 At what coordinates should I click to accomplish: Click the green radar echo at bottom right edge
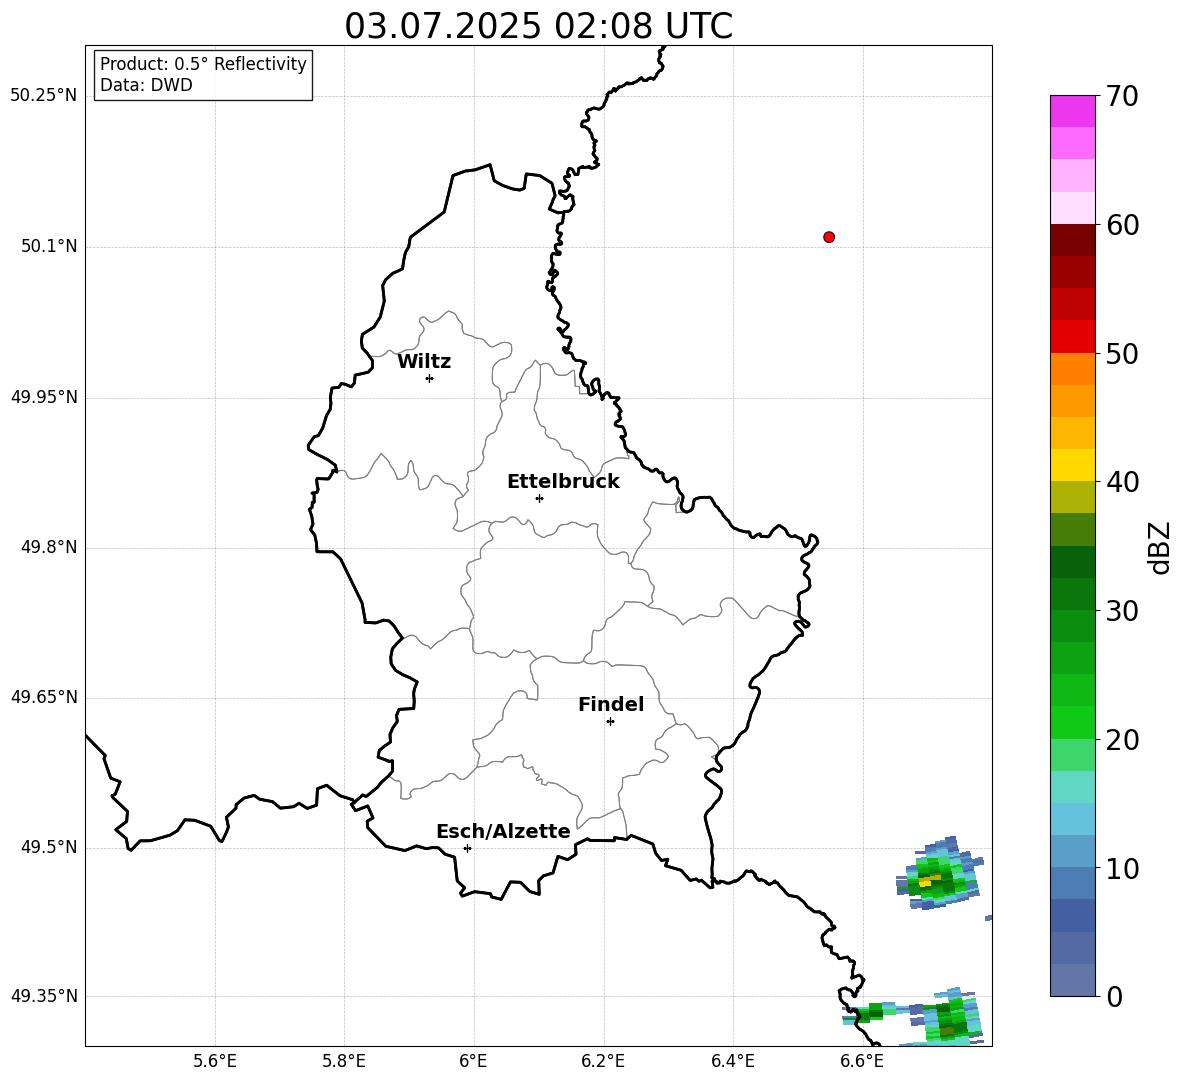pyautogui.click(x=951, y=1018)
